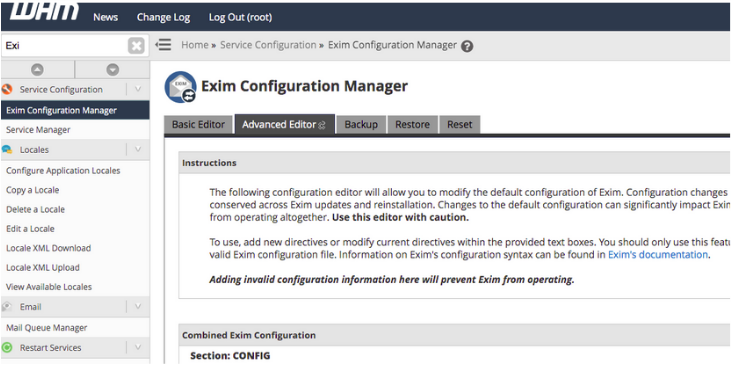This screenshot has width=731, height=373.
Task: Open Mail Queue Manager in sidebar
Action: tap(47, 328)
